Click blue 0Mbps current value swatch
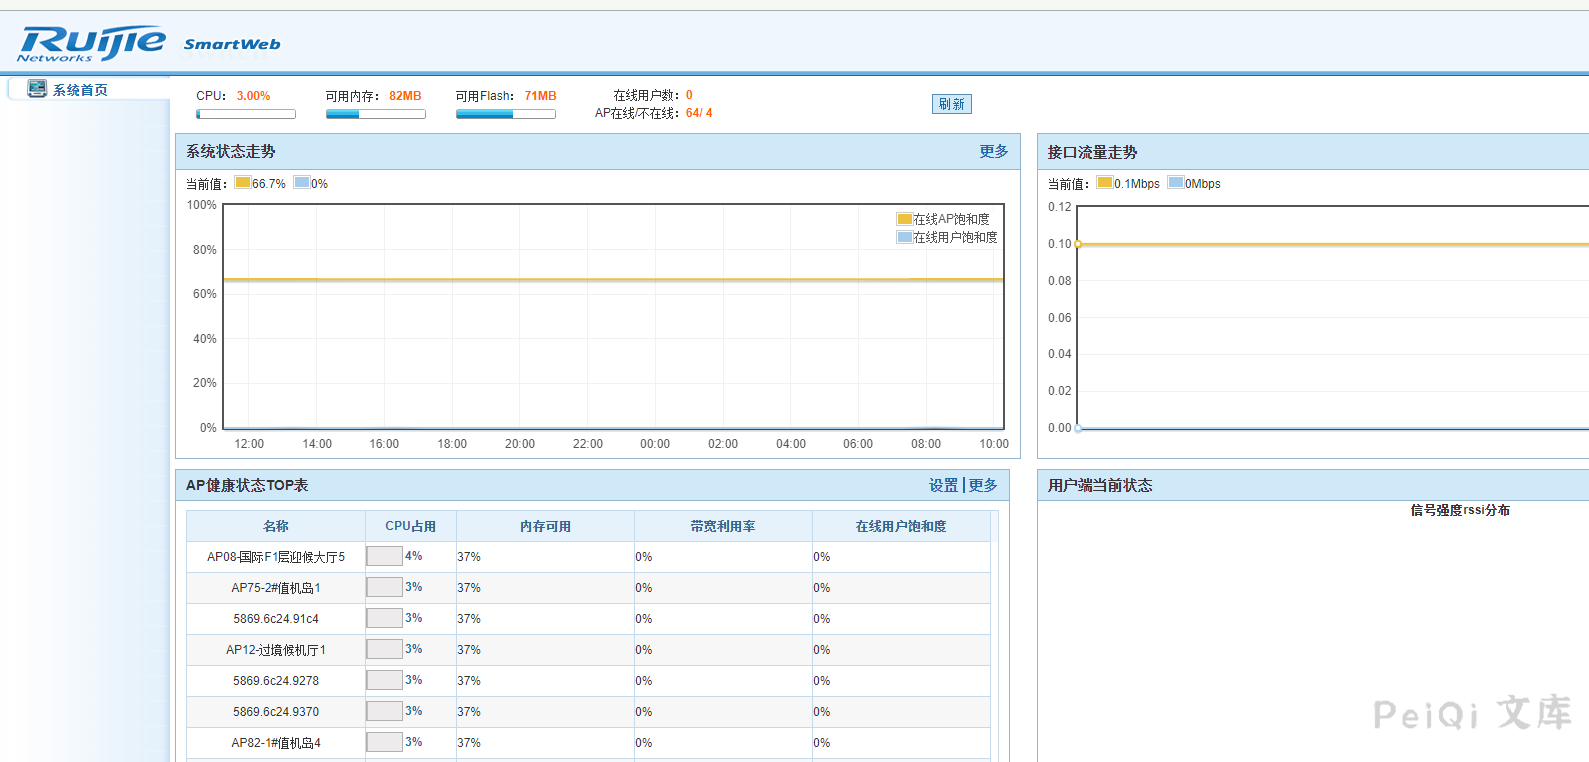 pos(1176,183)
